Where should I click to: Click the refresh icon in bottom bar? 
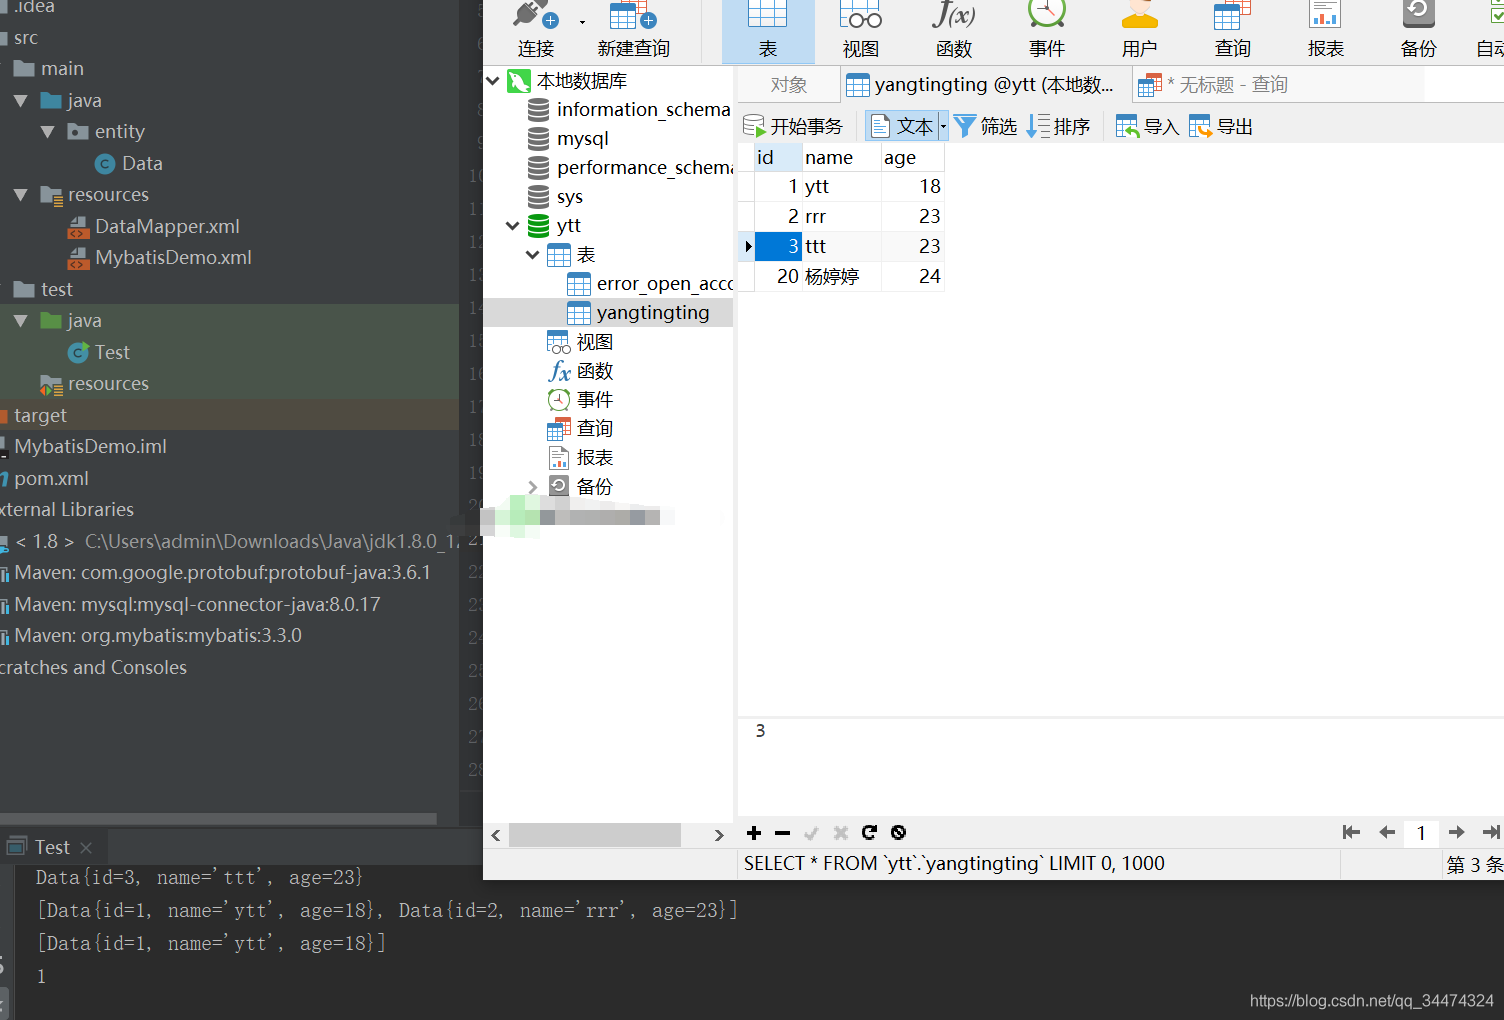coord(869,833)
